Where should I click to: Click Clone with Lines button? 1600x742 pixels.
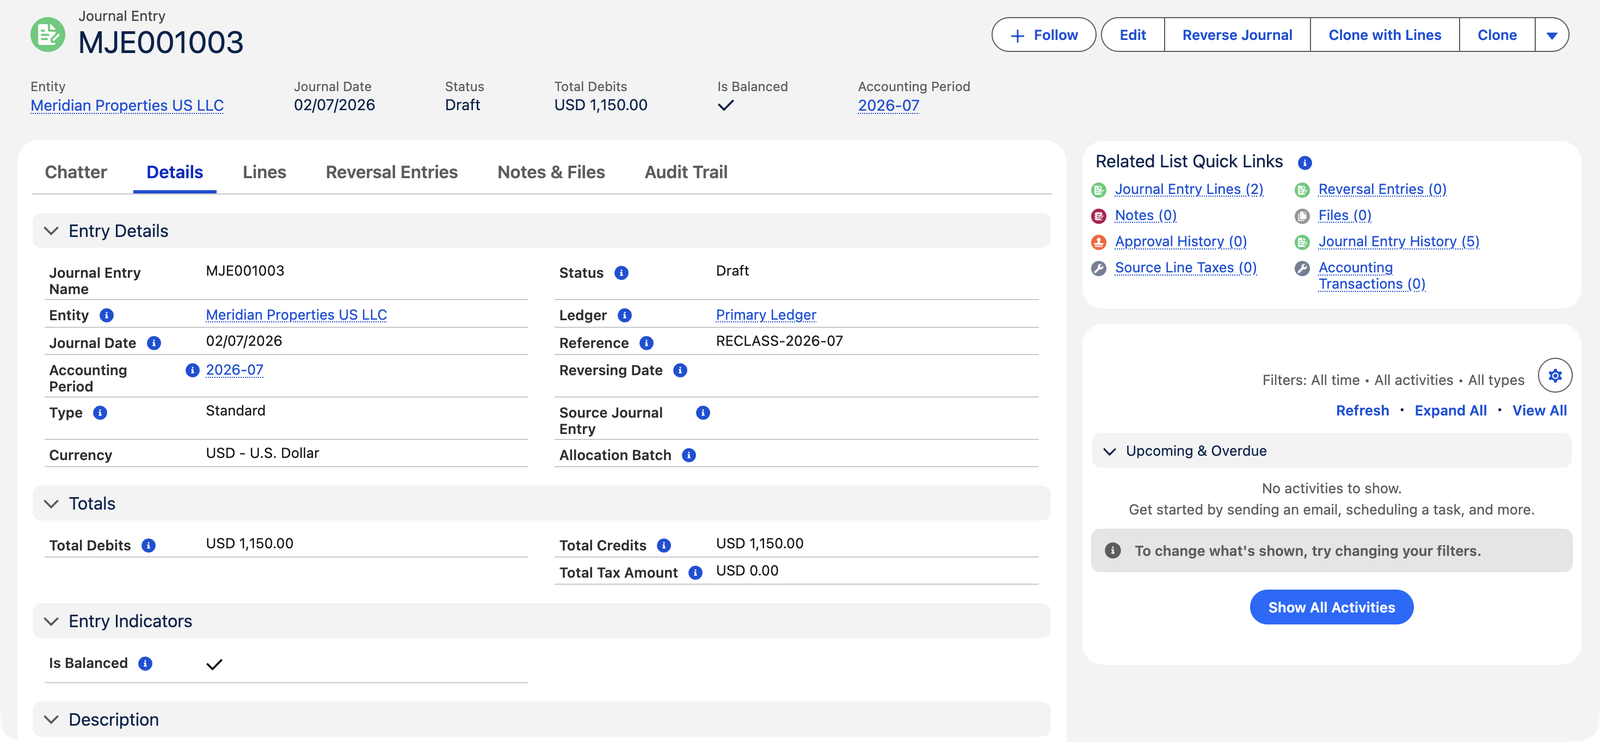(x=1385, y=35)
